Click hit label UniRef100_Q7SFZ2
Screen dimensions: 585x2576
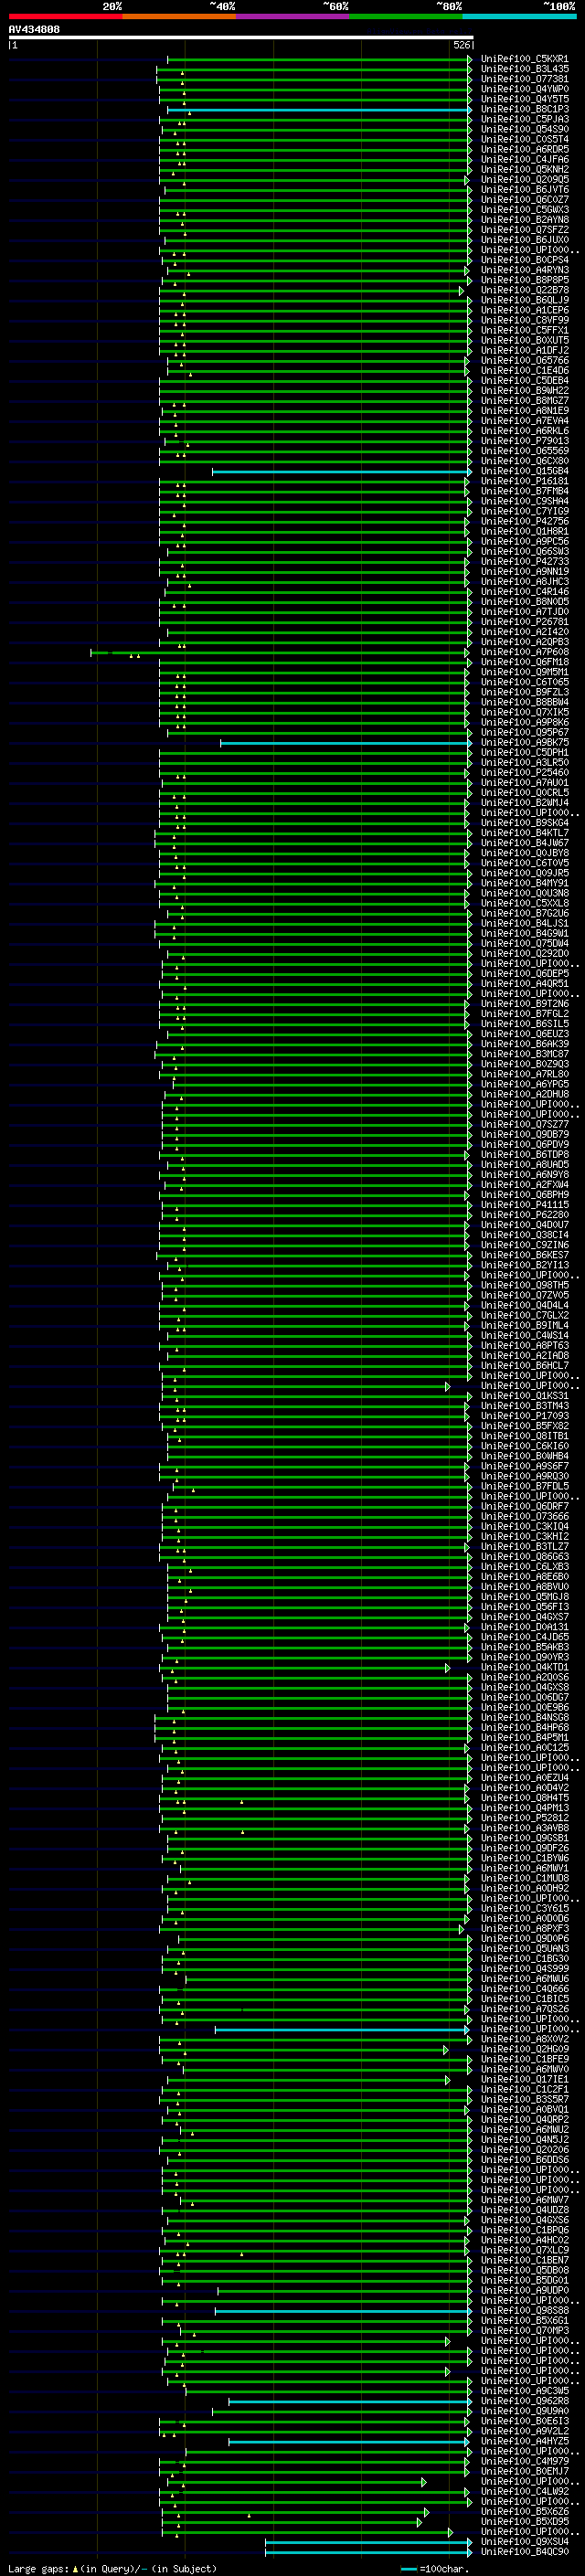pos(525,230)
